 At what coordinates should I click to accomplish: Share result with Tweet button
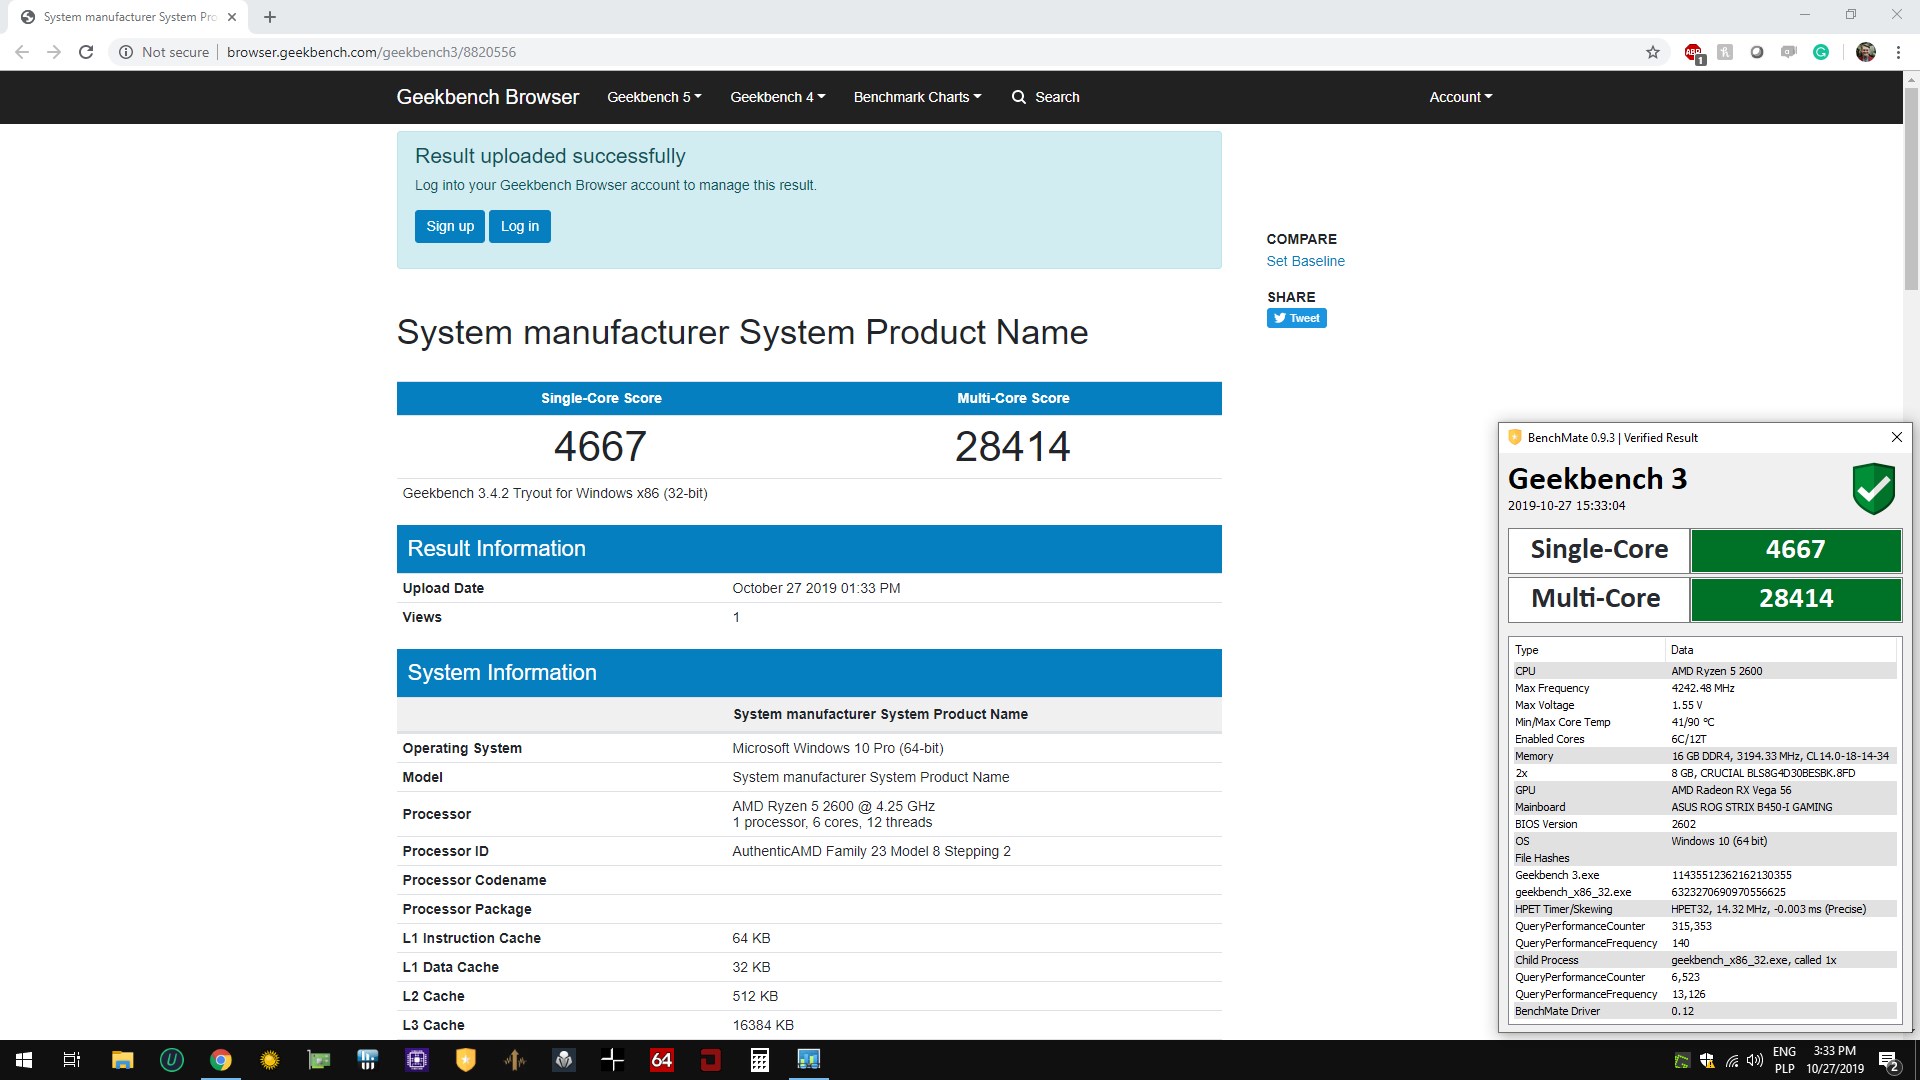1296,318
